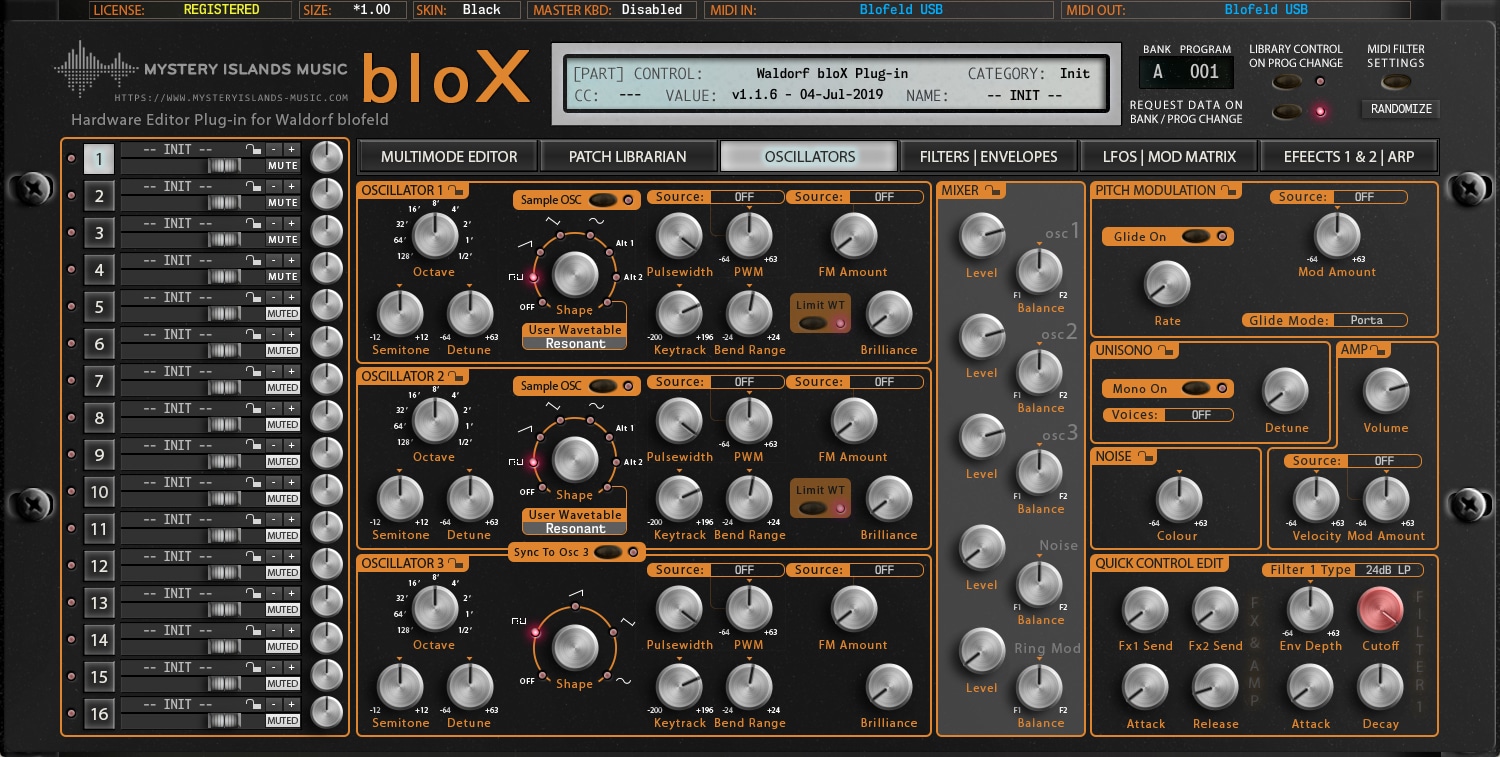Image resolution: width=1500 pixels, height=757 pixels.
Task: Open the Unisono Voices dropdown
Action: [1201, 415]
